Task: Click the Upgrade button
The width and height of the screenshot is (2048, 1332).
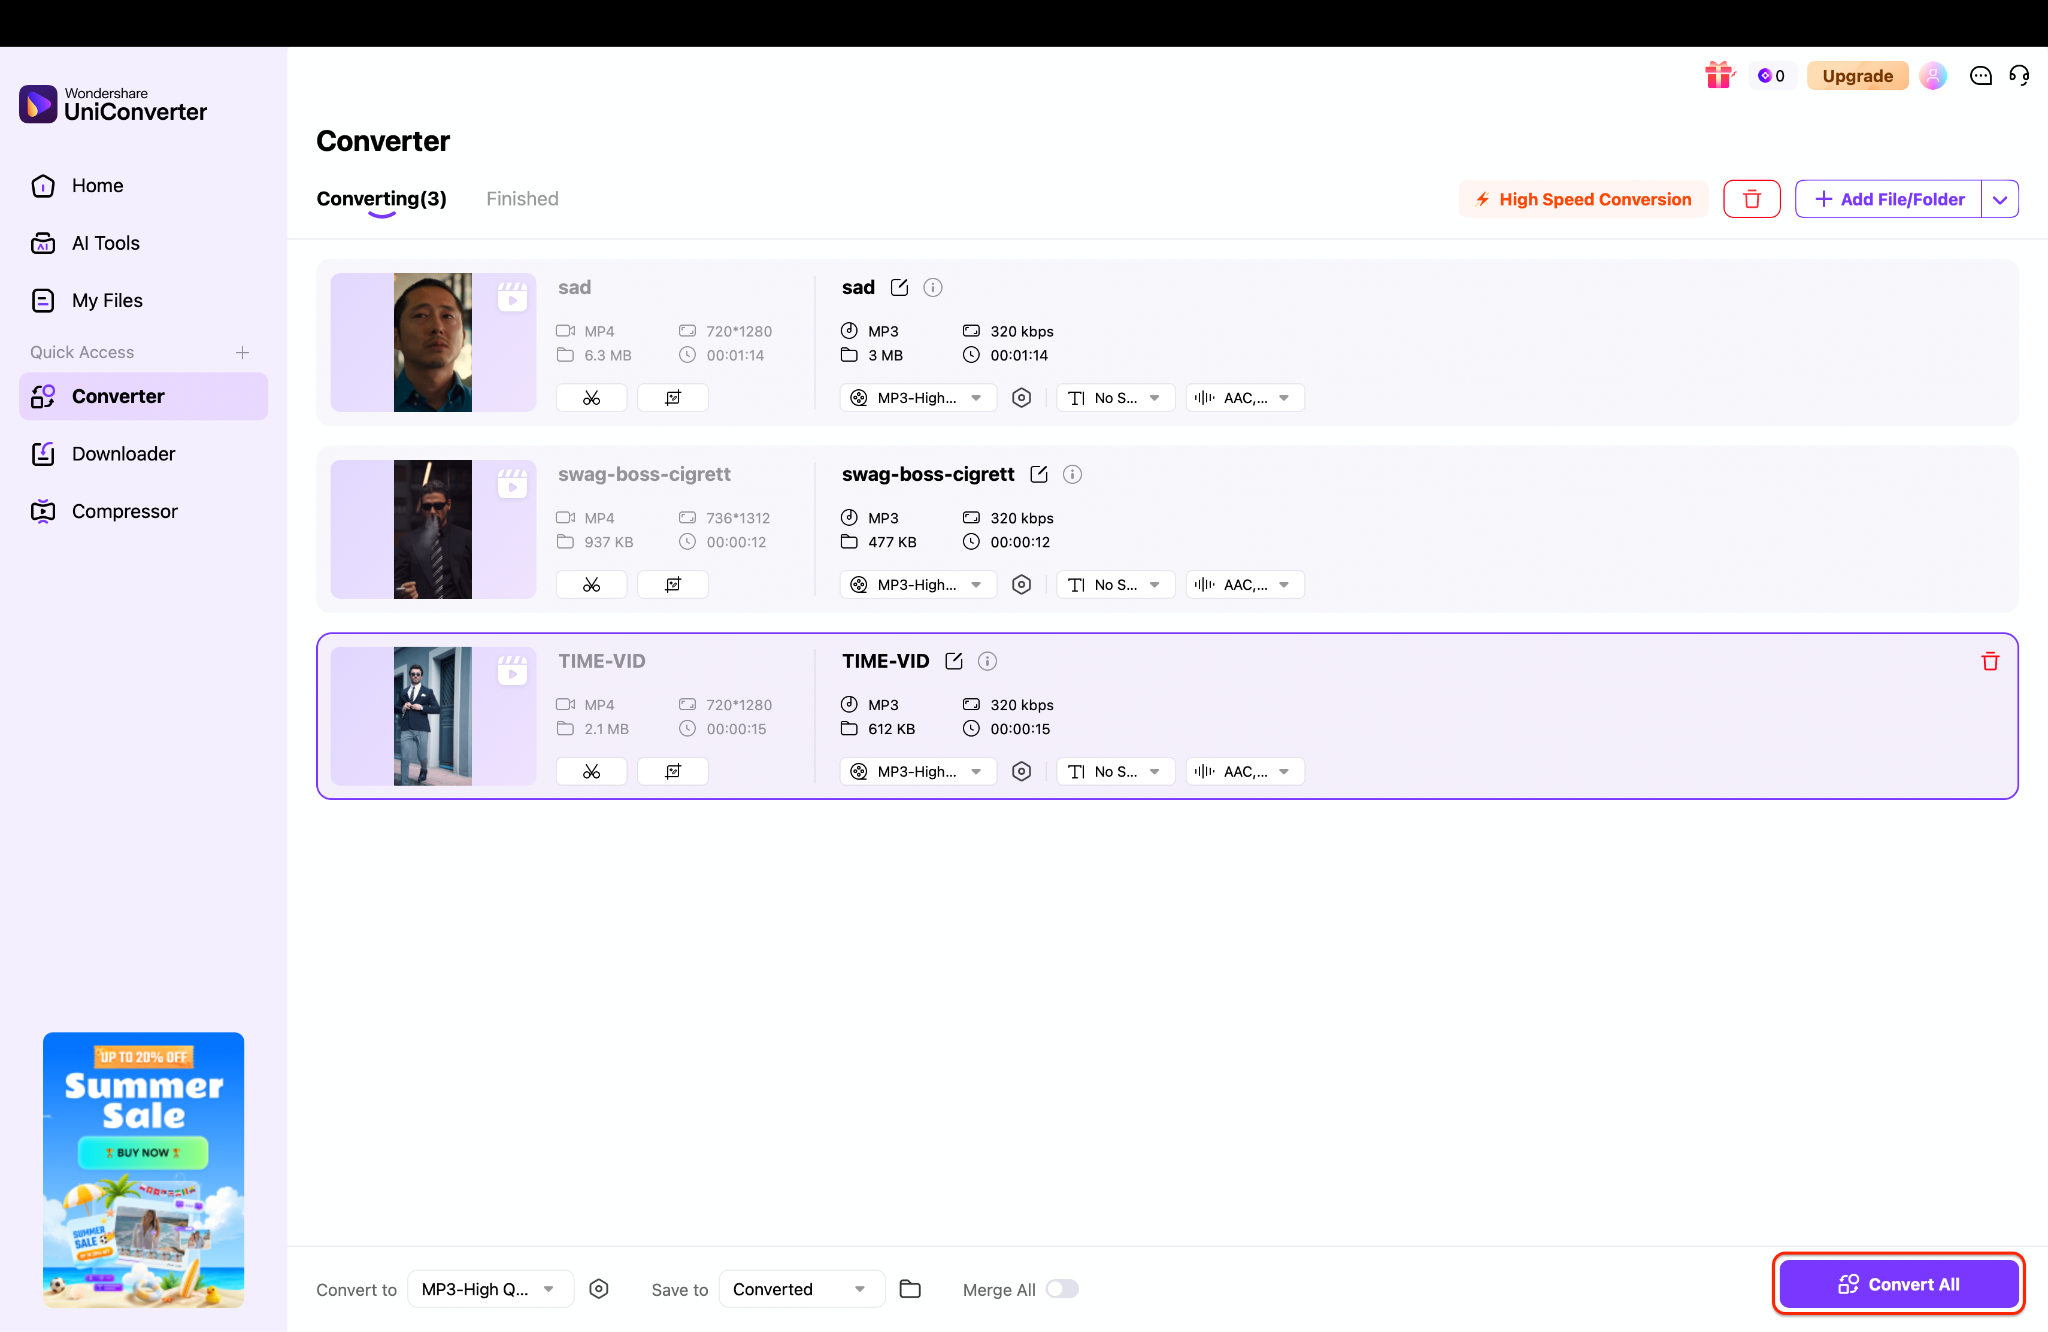Action: pos(1857,76)
